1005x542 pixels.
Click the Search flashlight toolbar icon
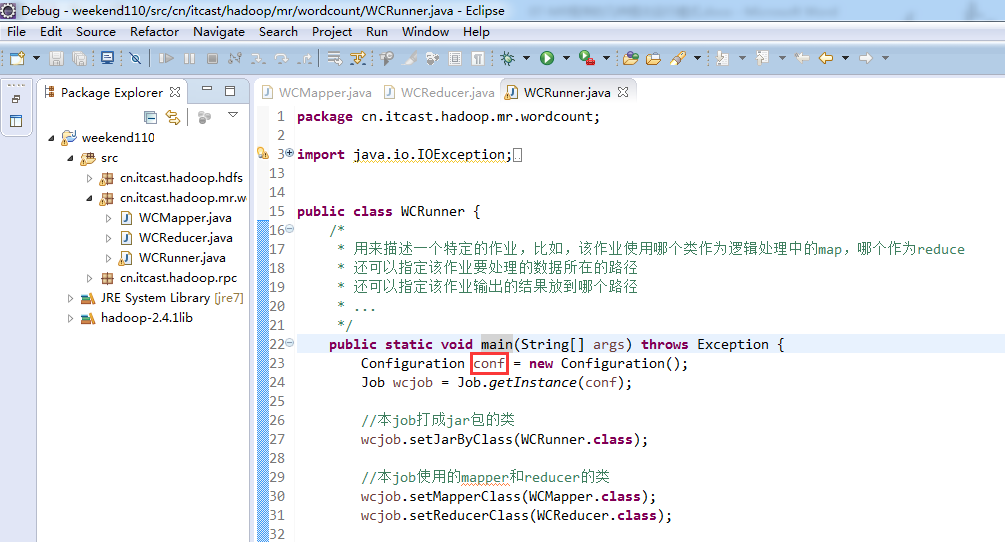(x=678, y=58)
